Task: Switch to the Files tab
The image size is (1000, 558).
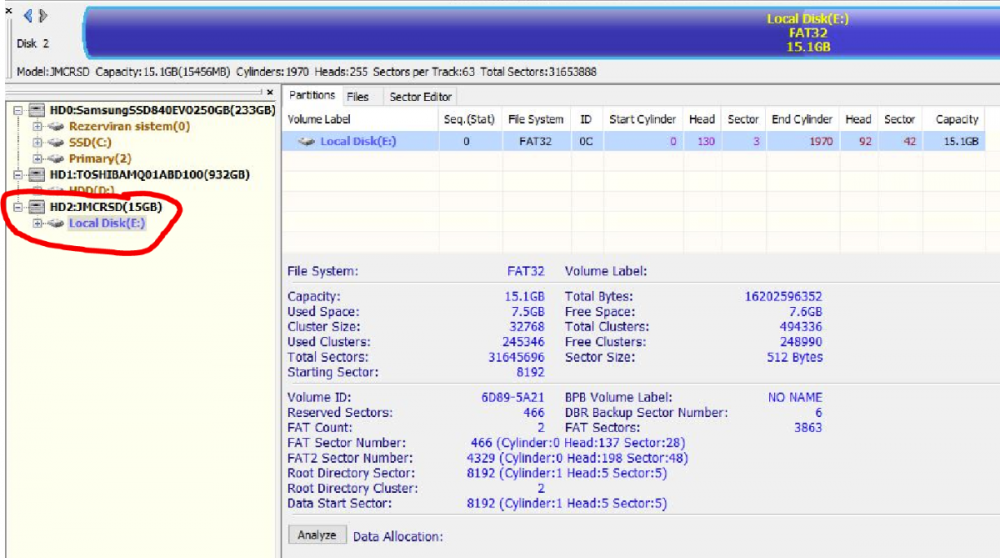Action: click(x=357, y=97)
